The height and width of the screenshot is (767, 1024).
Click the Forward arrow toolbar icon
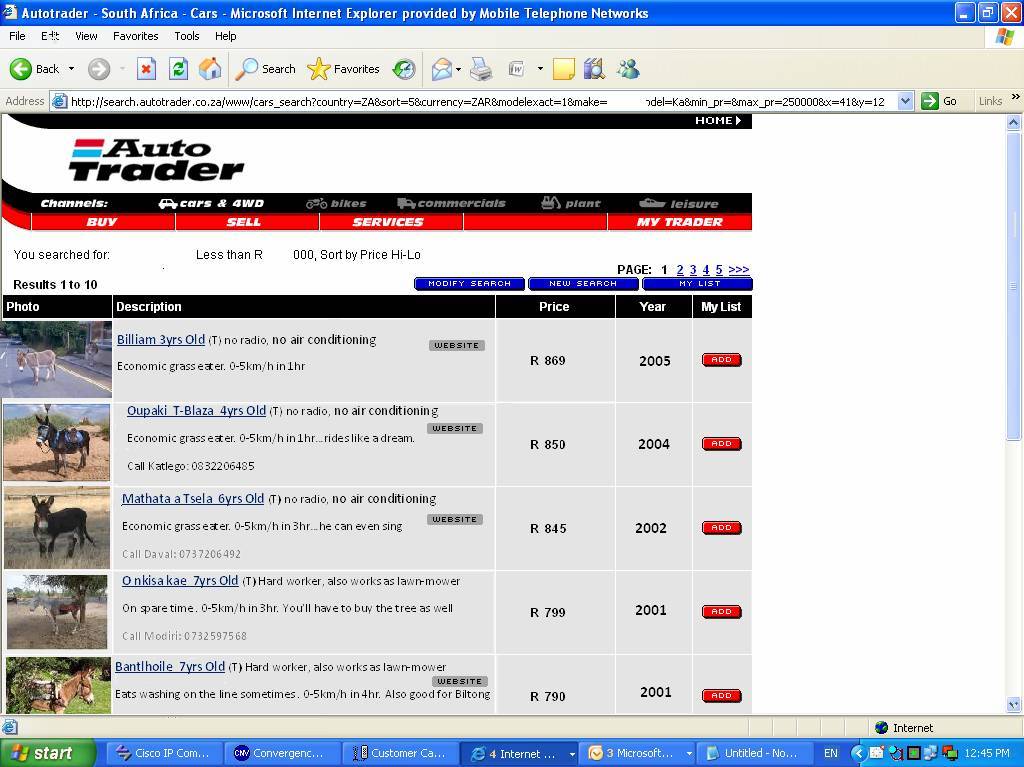[x=99, y=69]
